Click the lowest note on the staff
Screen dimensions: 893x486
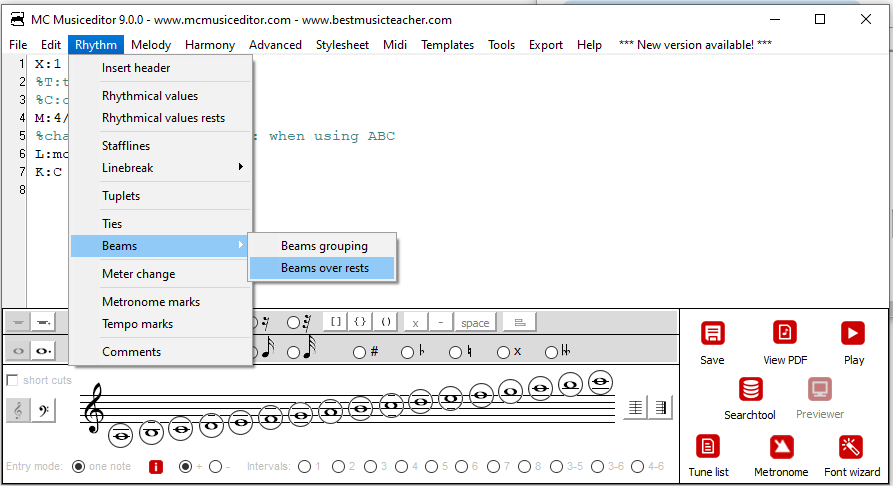click(121, 436)
